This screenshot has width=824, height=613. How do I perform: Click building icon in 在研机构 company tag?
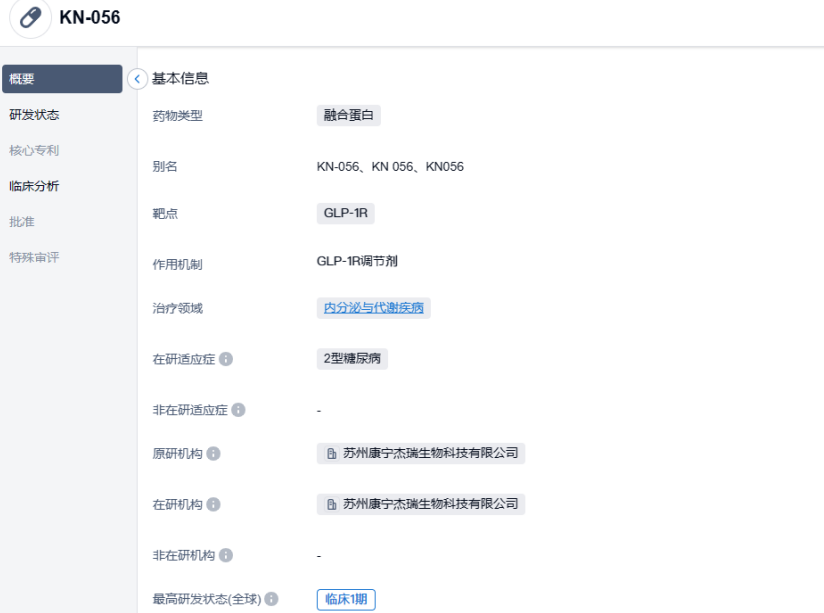pyautogui.click(x=332, y=505)
